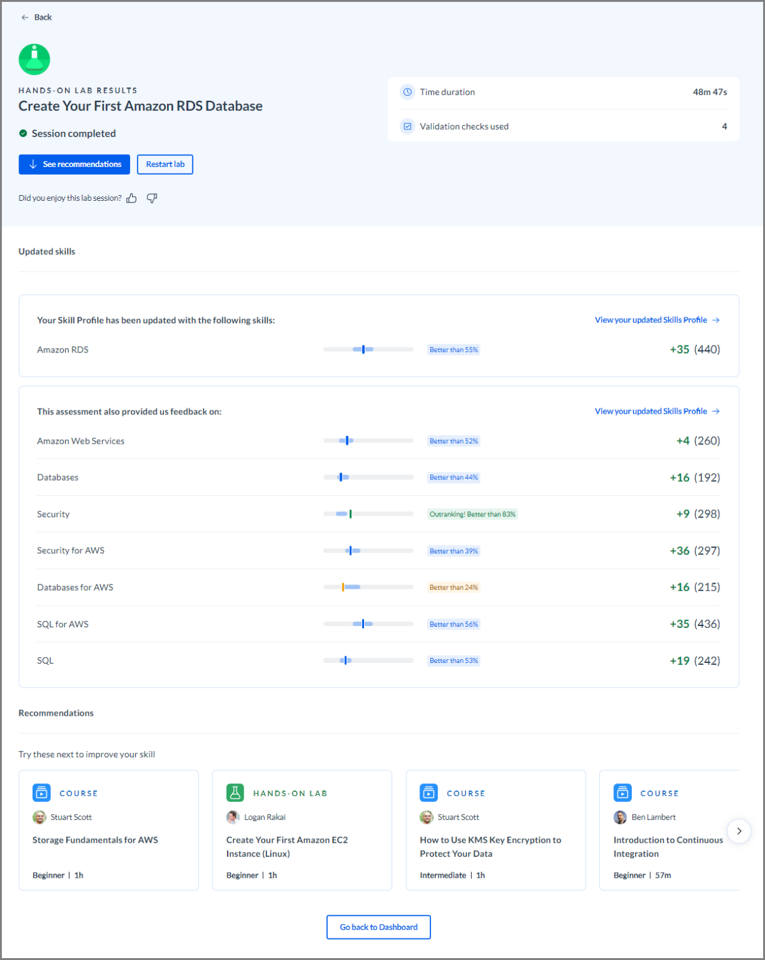Click the 'Better than 44%' badge
765x960 pixels.
(453, 478)
